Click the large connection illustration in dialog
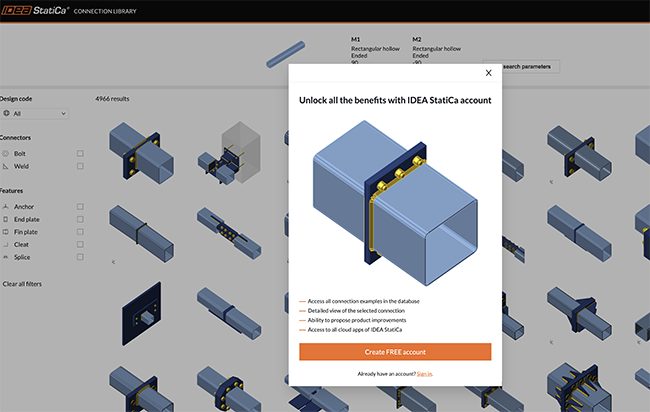The image size is (650, 412). [395, 203]
